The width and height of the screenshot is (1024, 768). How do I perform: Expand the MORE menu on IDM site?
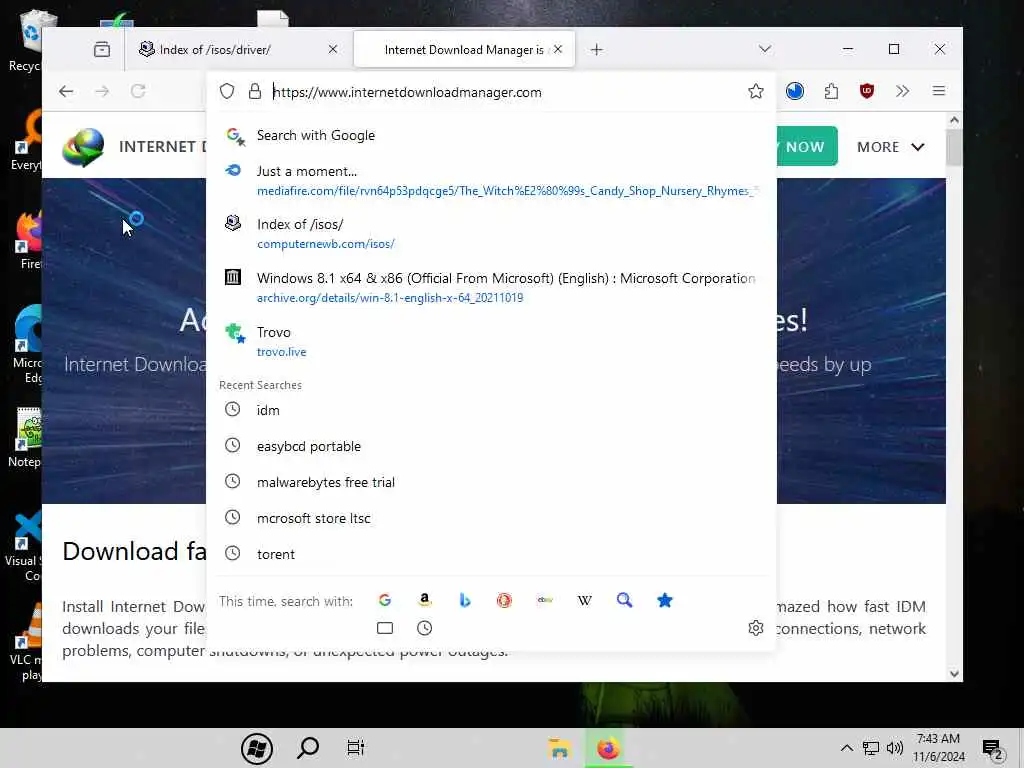pos(891,147)
